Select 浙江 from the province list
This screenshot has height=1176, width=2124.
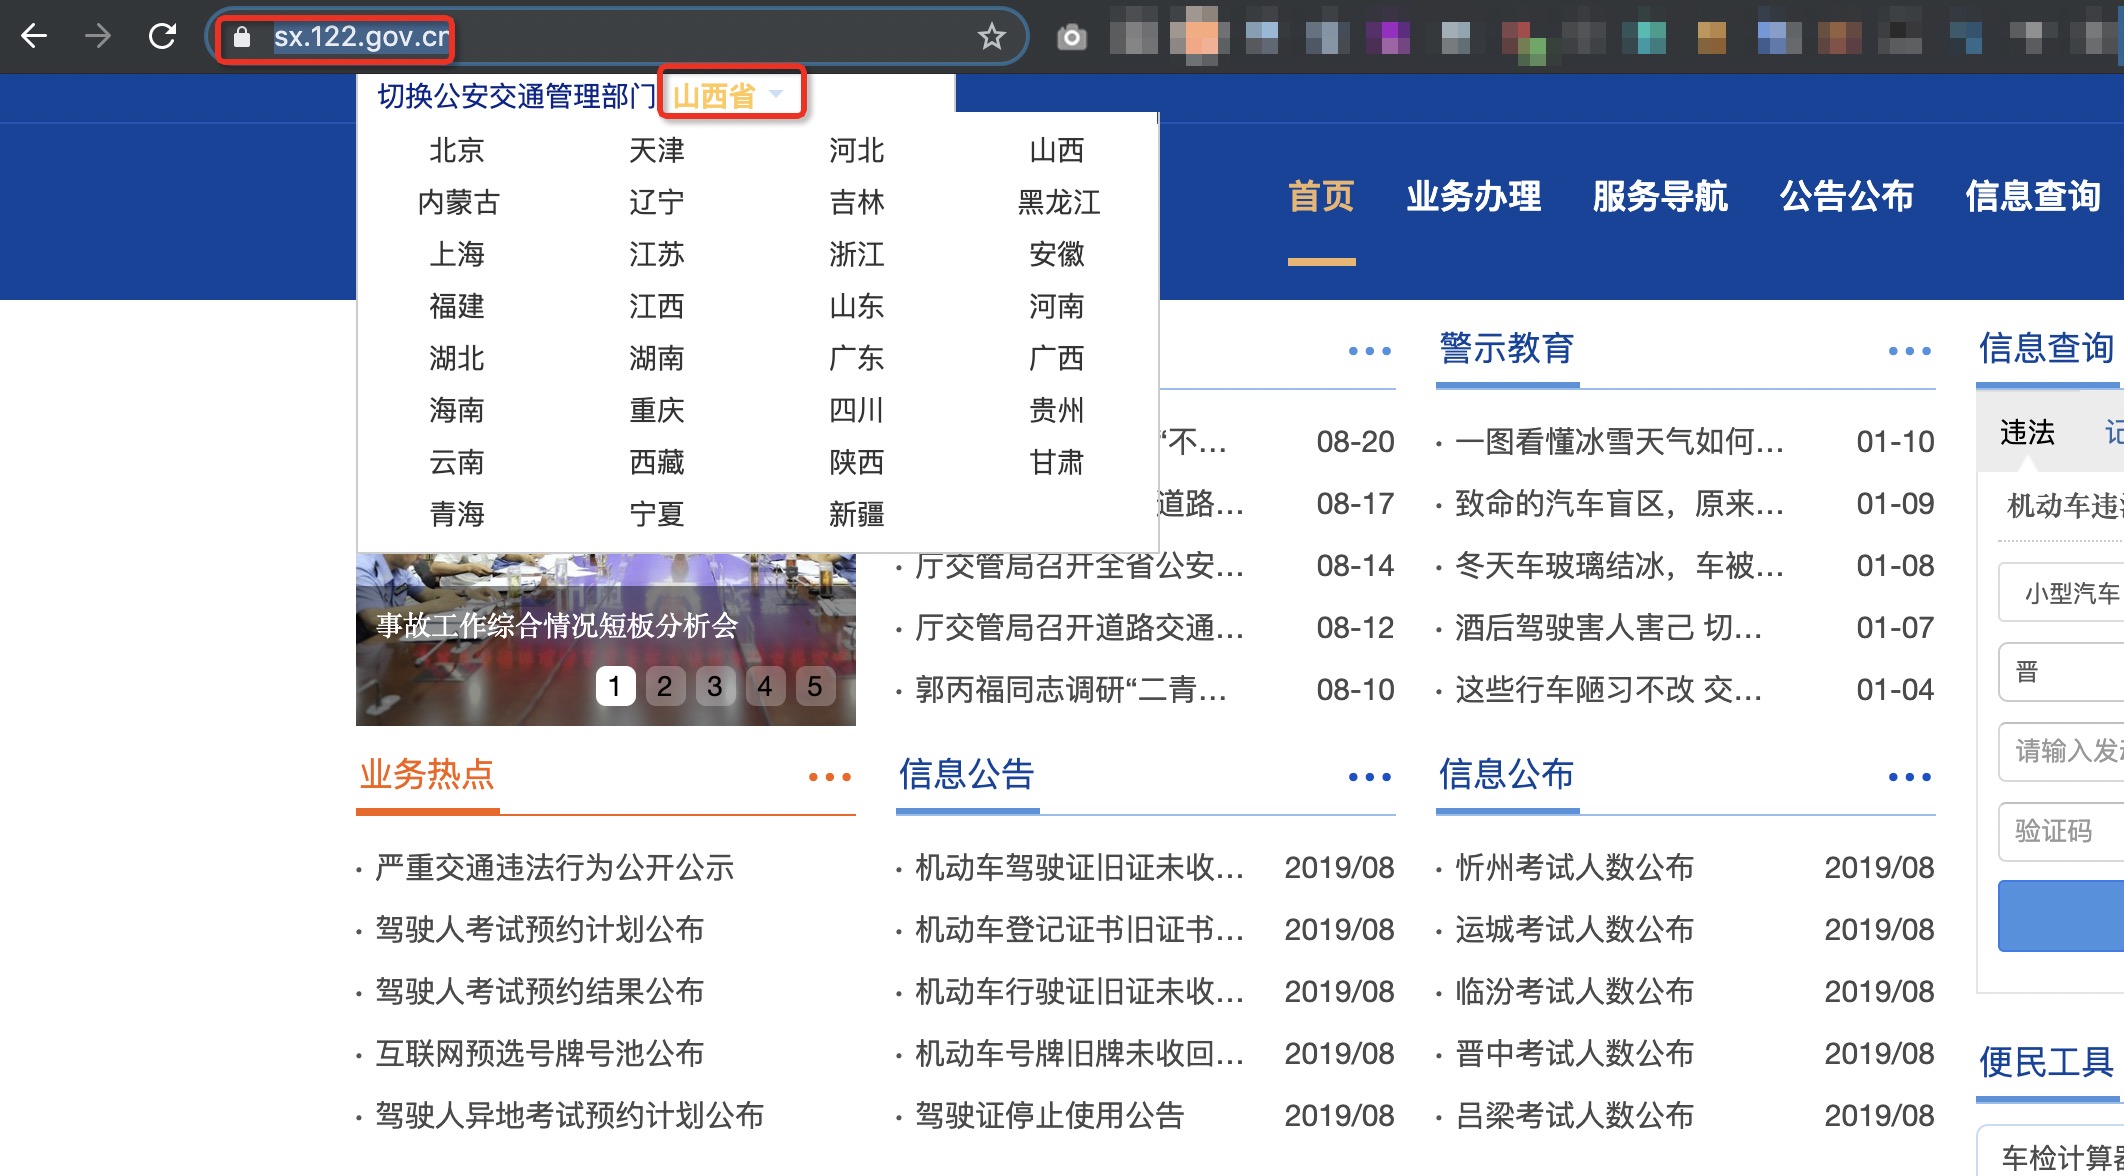tap(857, 254)
